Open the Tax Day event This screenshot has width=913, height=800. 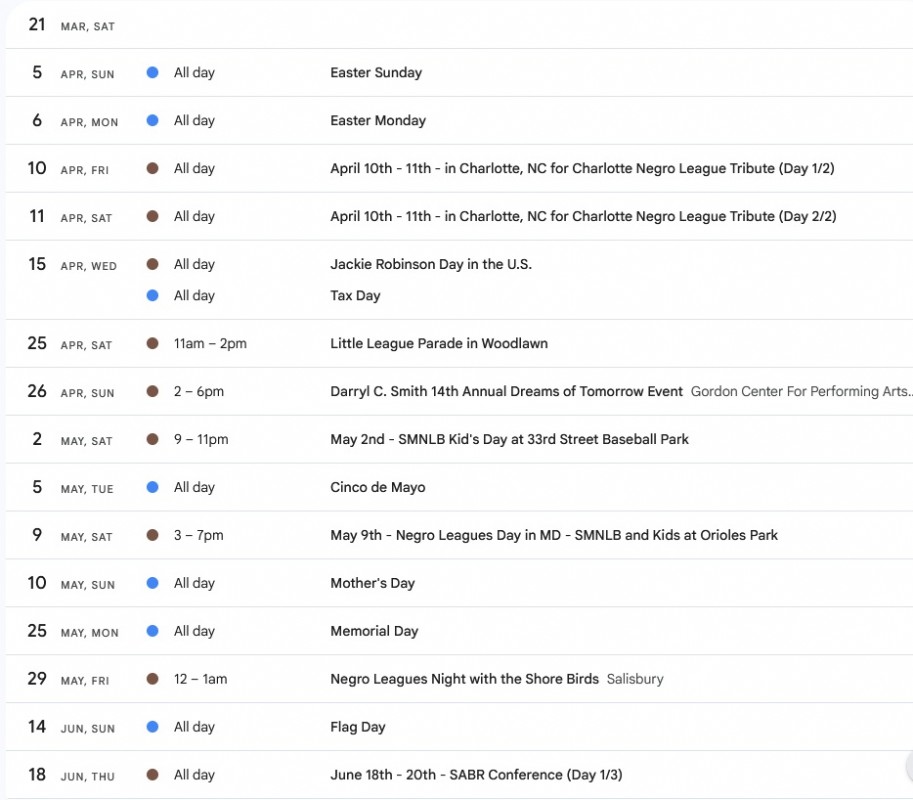point(355,296)
